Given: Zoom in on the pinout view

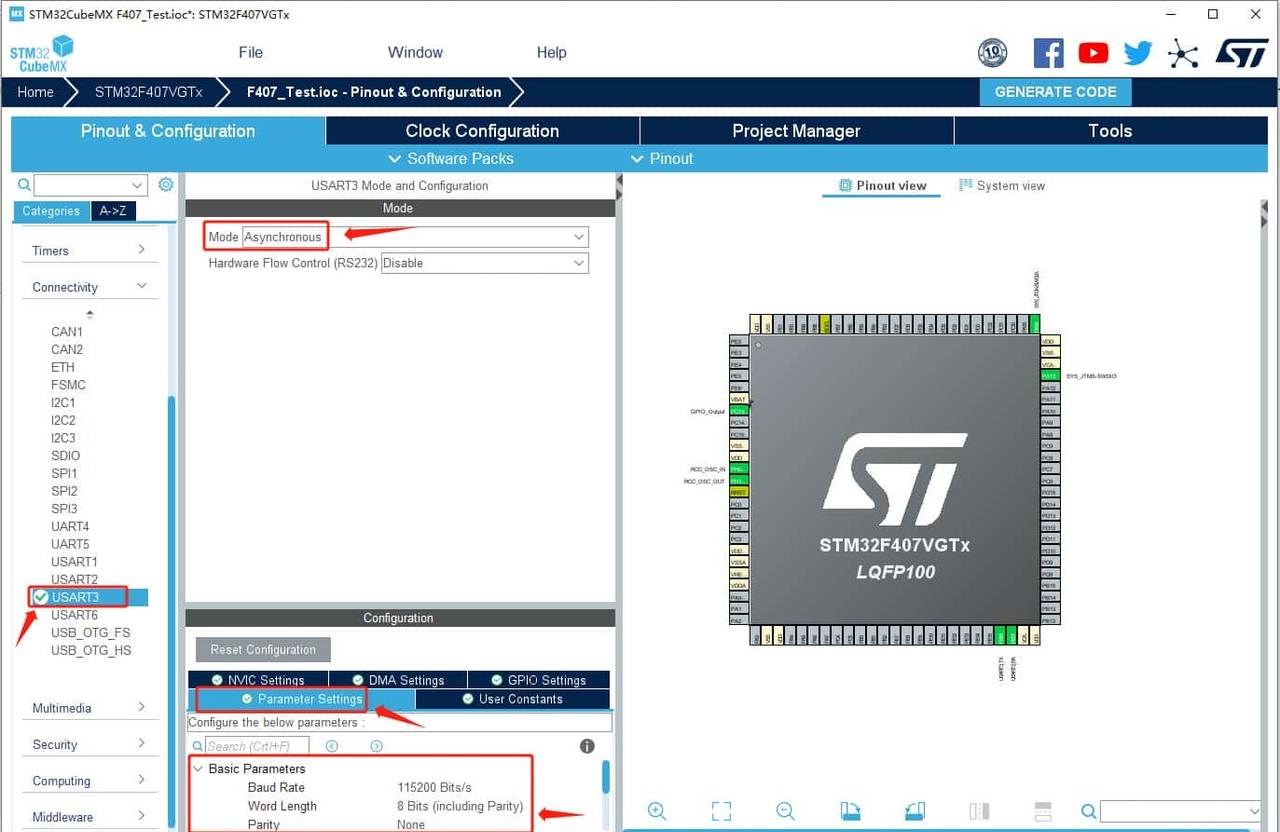Looking at the screenshot, I should click(657, 811).
